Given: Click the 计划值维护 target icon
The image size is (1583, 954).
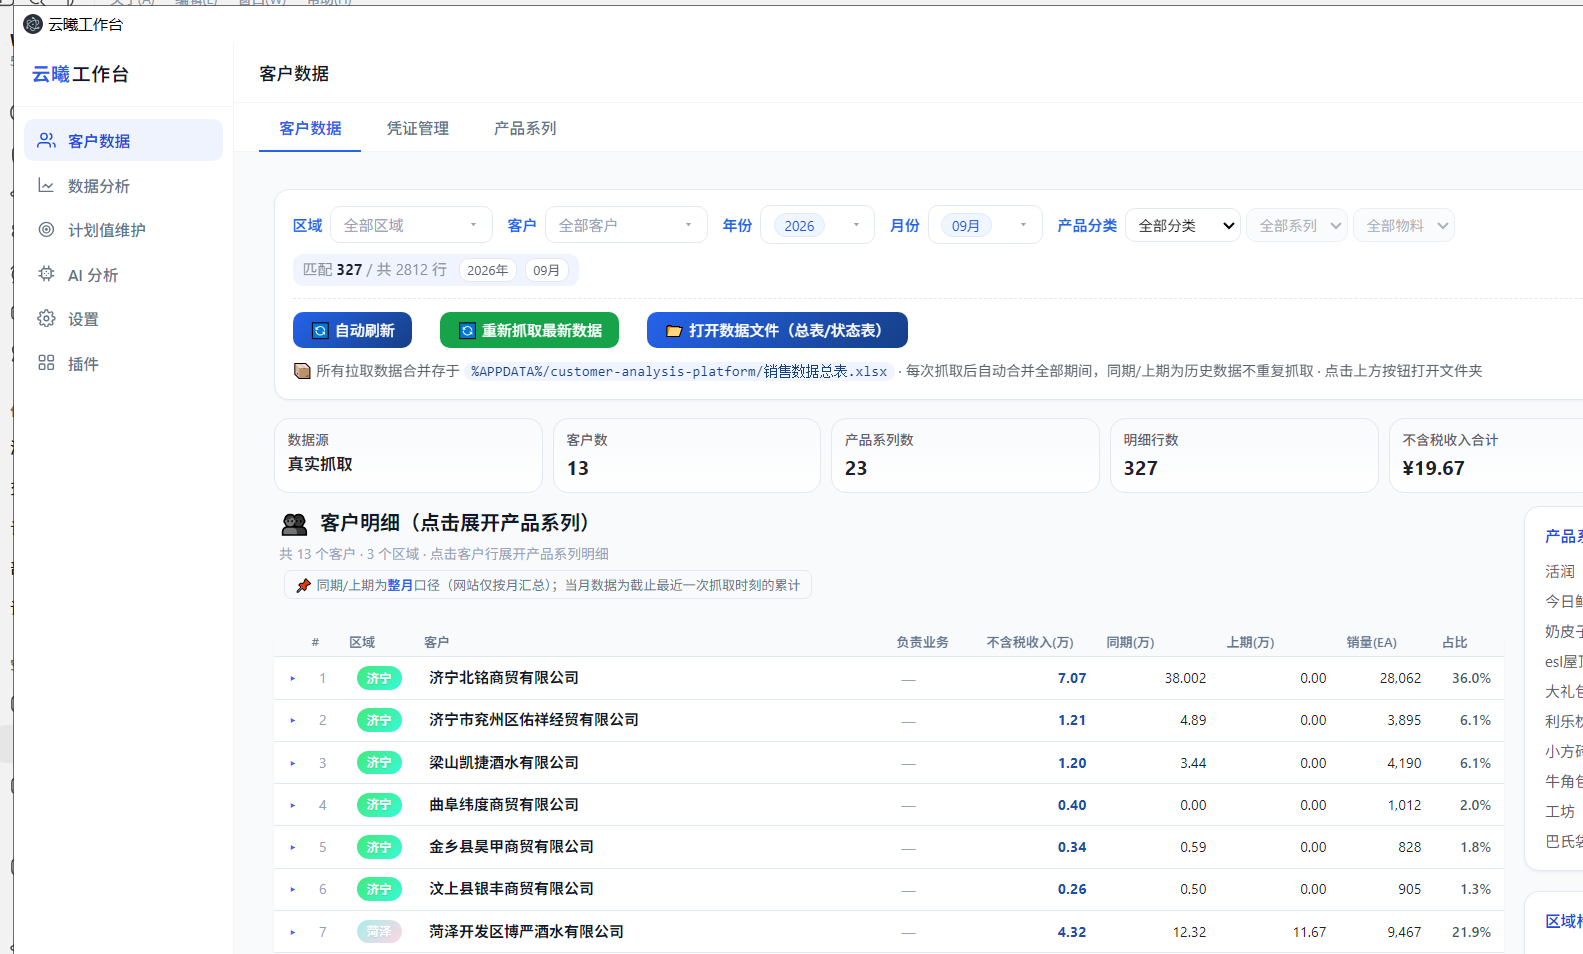Looking at the screenshot, I should tap(46, 229).
